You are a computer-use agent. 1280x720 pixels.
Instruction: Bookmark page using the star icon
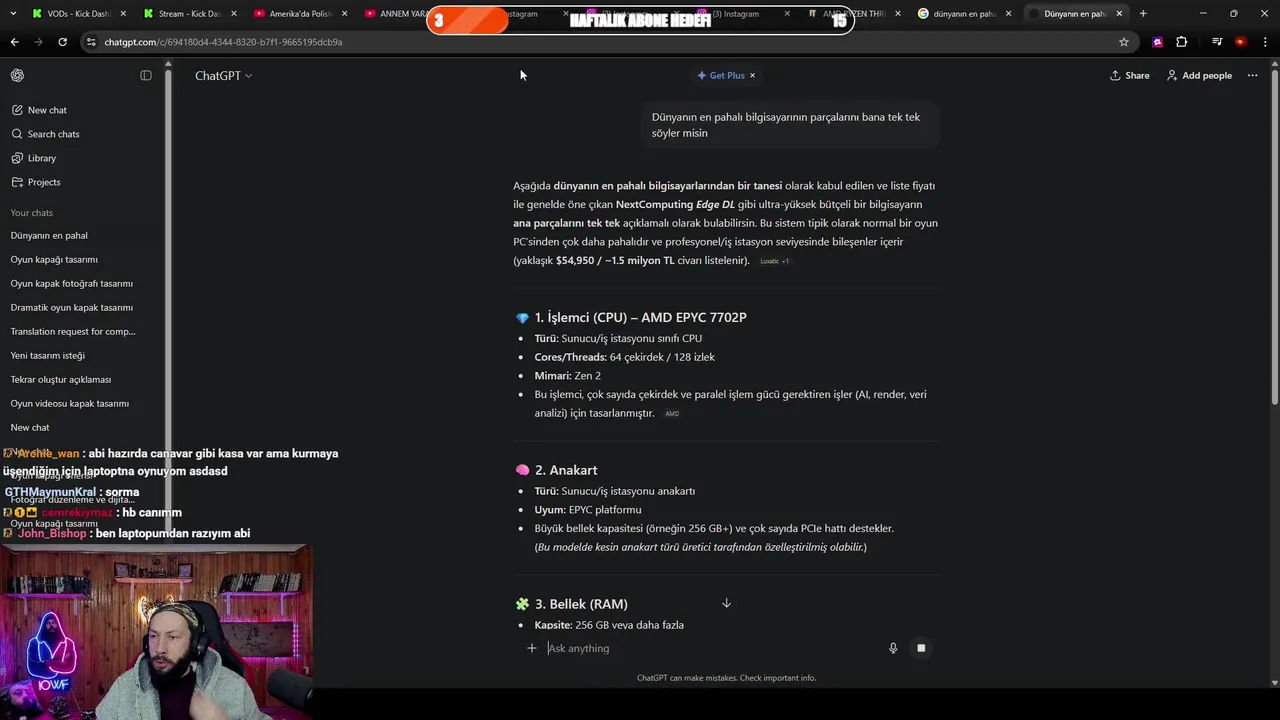click(1124, 42)
